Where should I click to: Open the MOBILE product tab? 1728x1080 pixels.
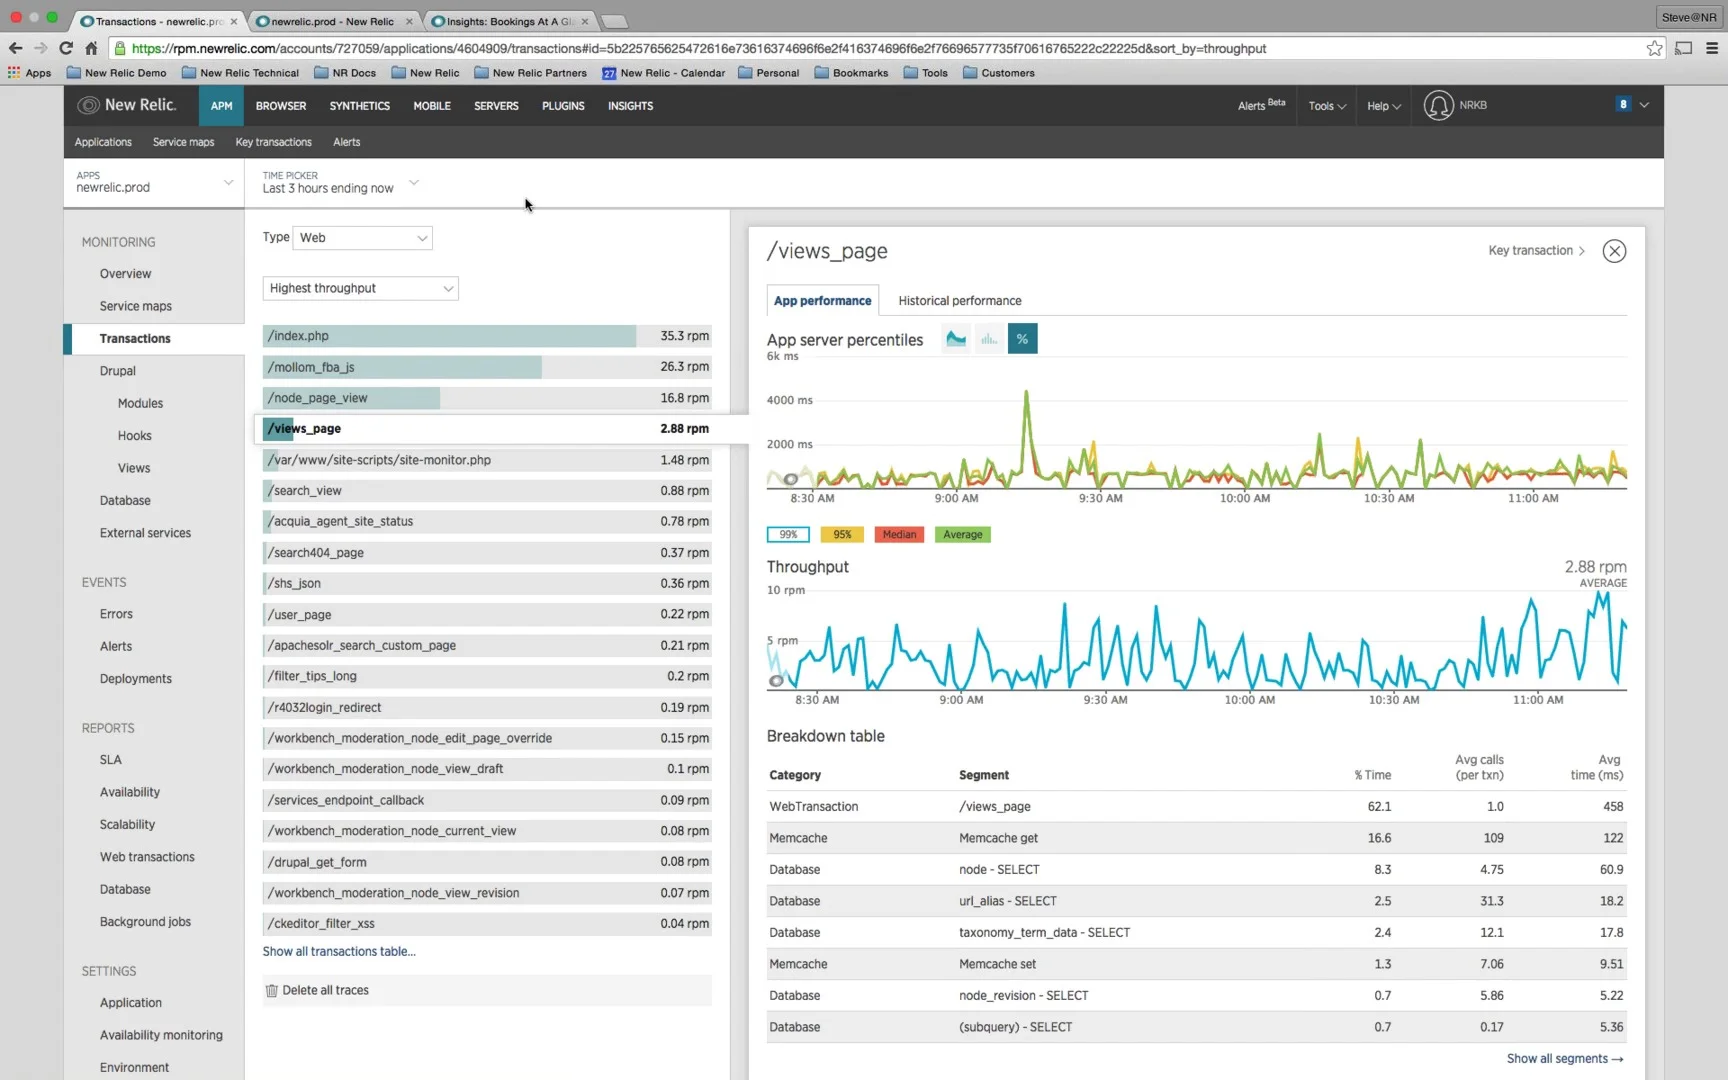click(x=432, y=106)
